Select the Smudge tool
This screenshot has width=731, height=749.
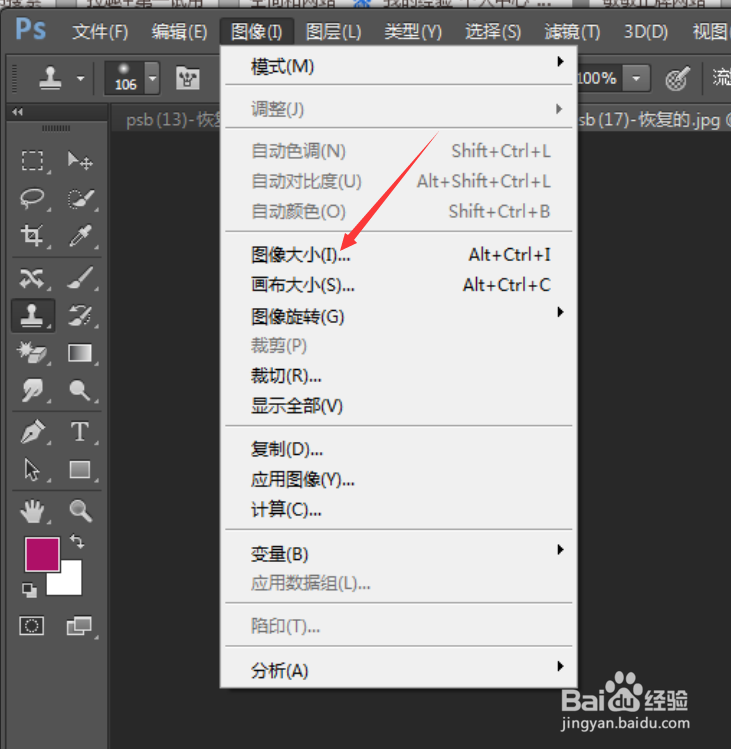[32, 390]
